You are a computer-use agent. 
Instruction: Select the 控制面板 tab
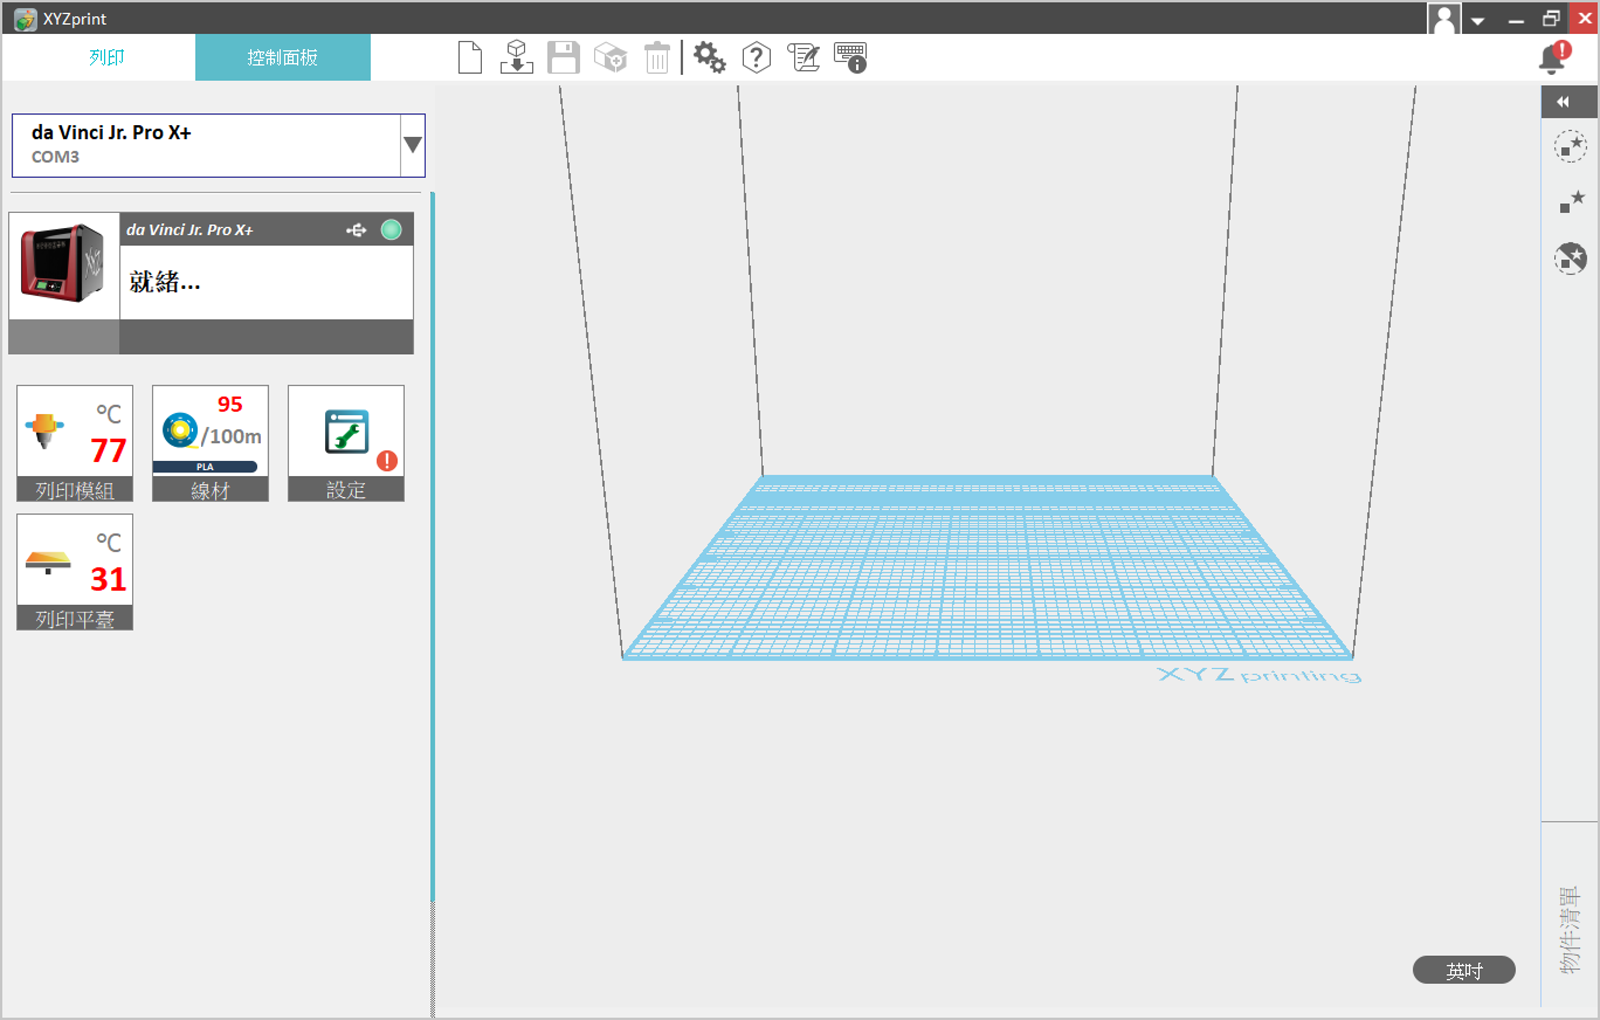click(x=283, y=58)
